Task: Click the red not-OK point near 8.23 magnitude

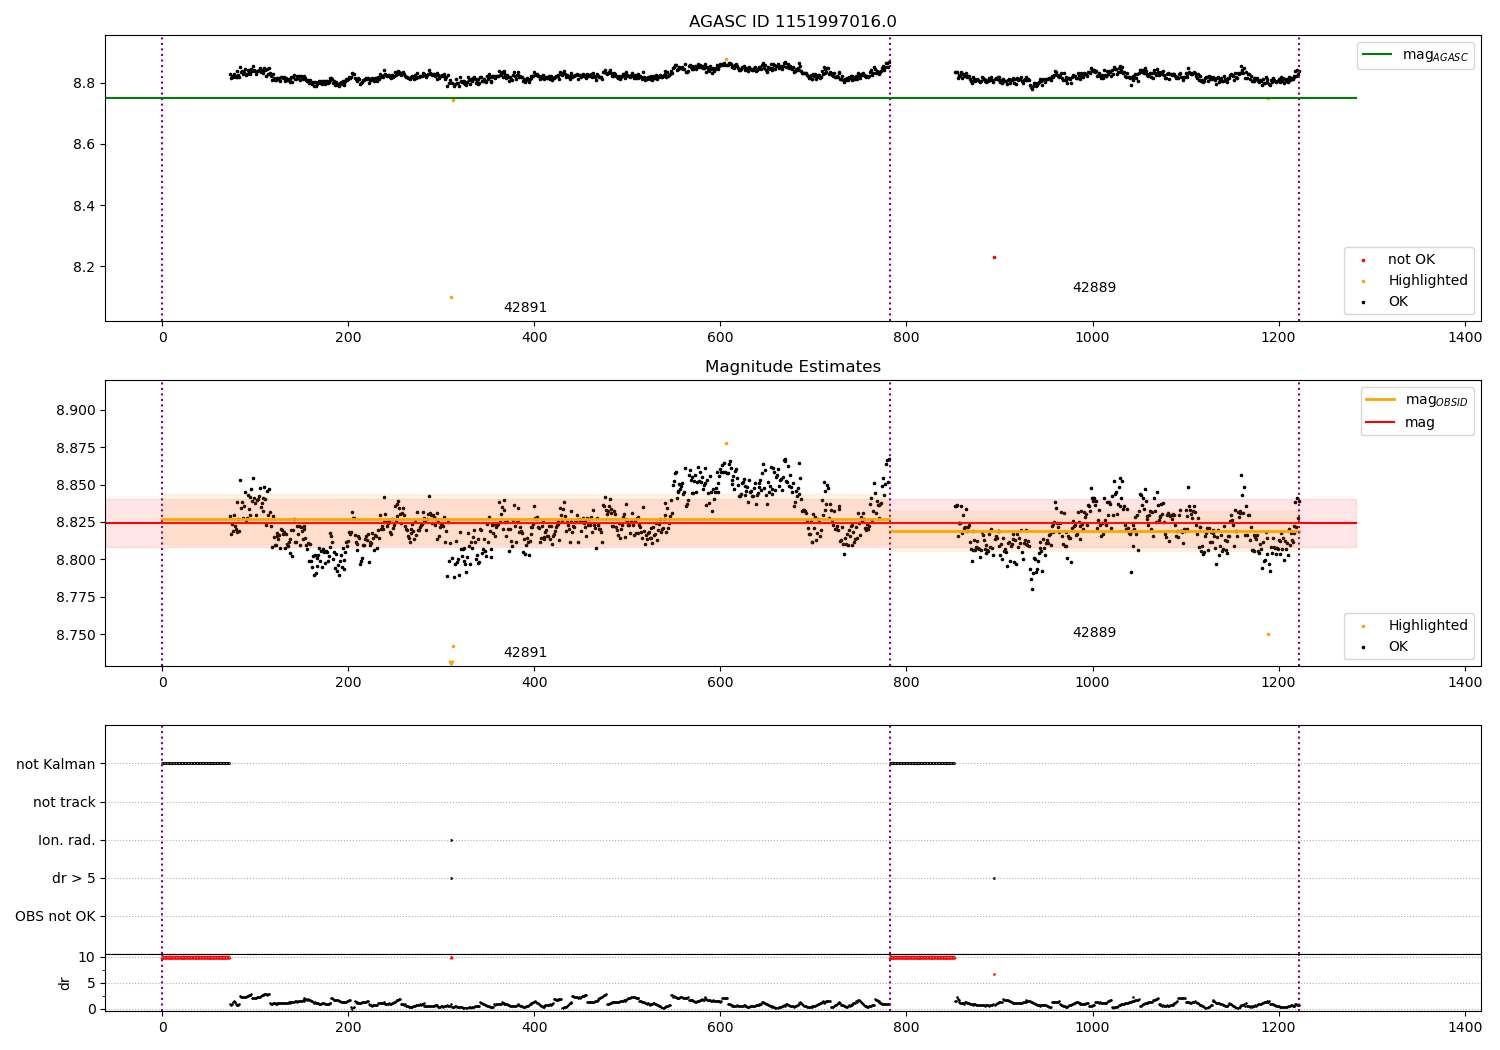Action: point(994,257)
